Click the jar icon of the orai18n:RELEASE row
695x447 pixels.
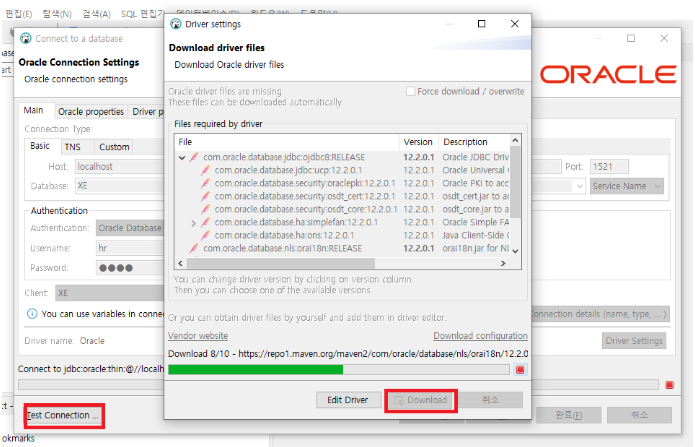tap(194, 248)
